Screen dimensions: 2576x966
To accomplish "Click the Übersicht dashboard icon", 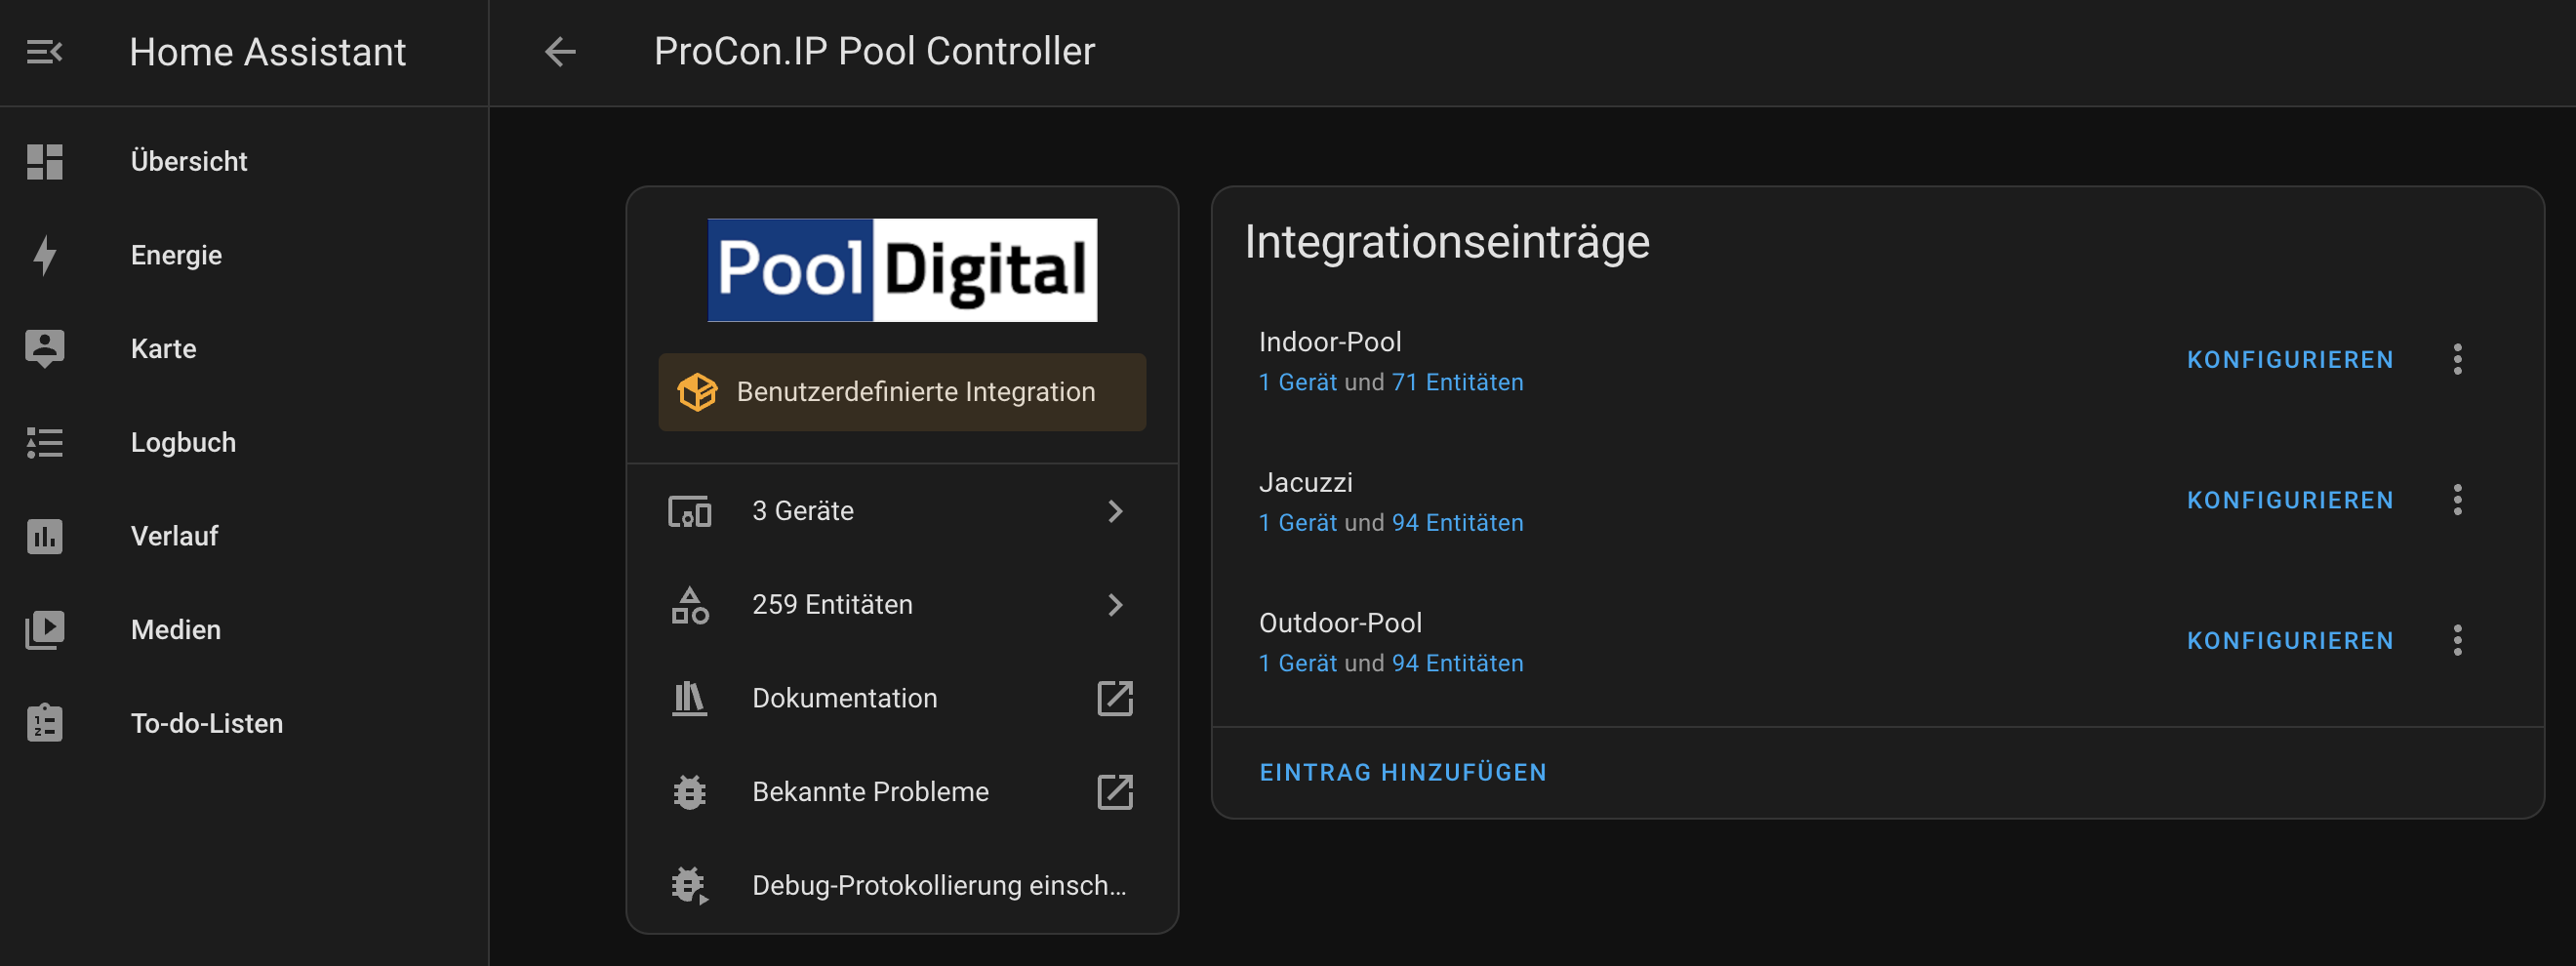I will (x=44, y=162).
